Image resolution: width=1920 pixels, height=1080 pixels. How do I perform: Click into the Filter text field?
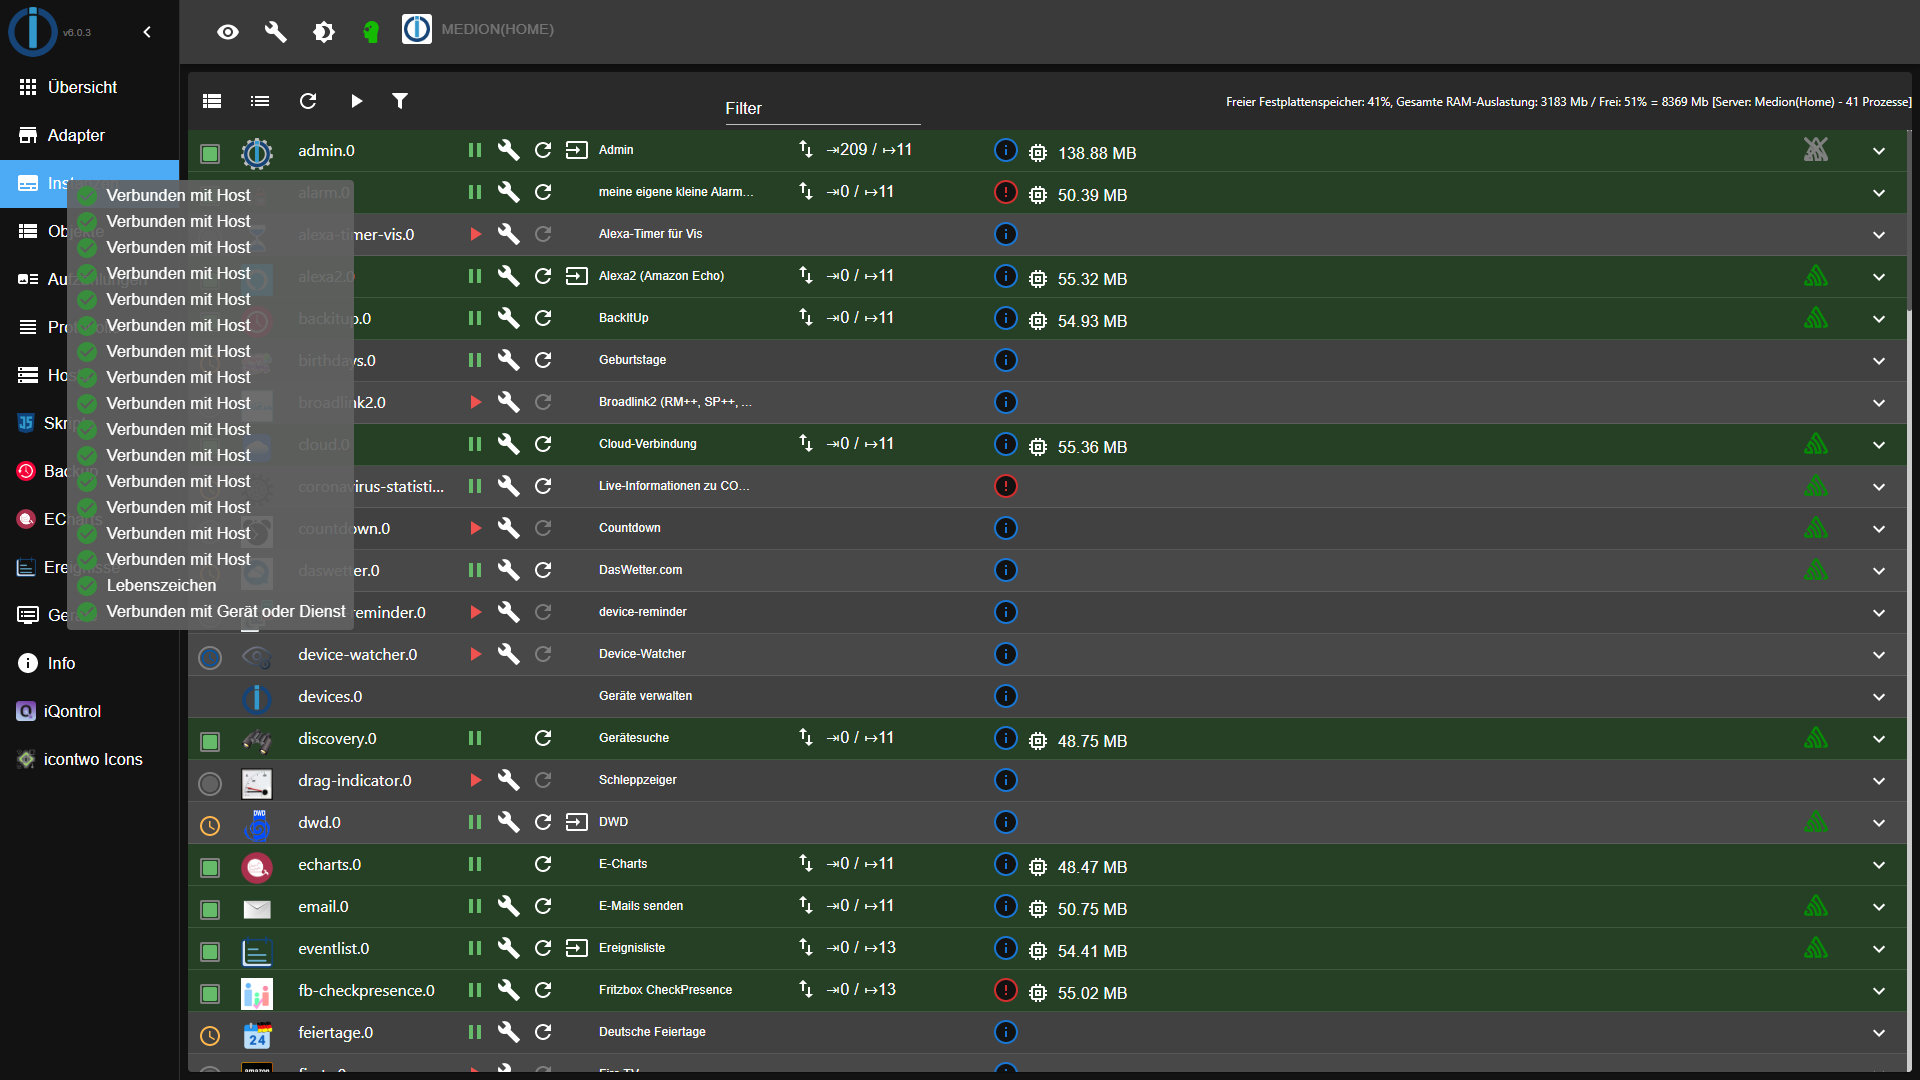[822, 108]
